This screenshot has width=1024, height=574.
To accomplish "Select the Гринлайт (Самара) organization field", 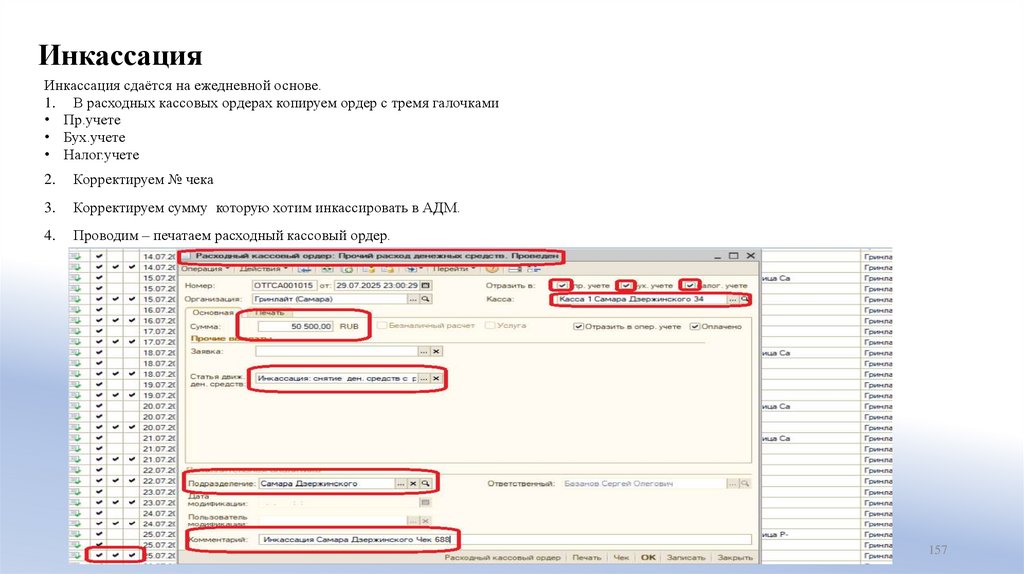I will point(330,299).
